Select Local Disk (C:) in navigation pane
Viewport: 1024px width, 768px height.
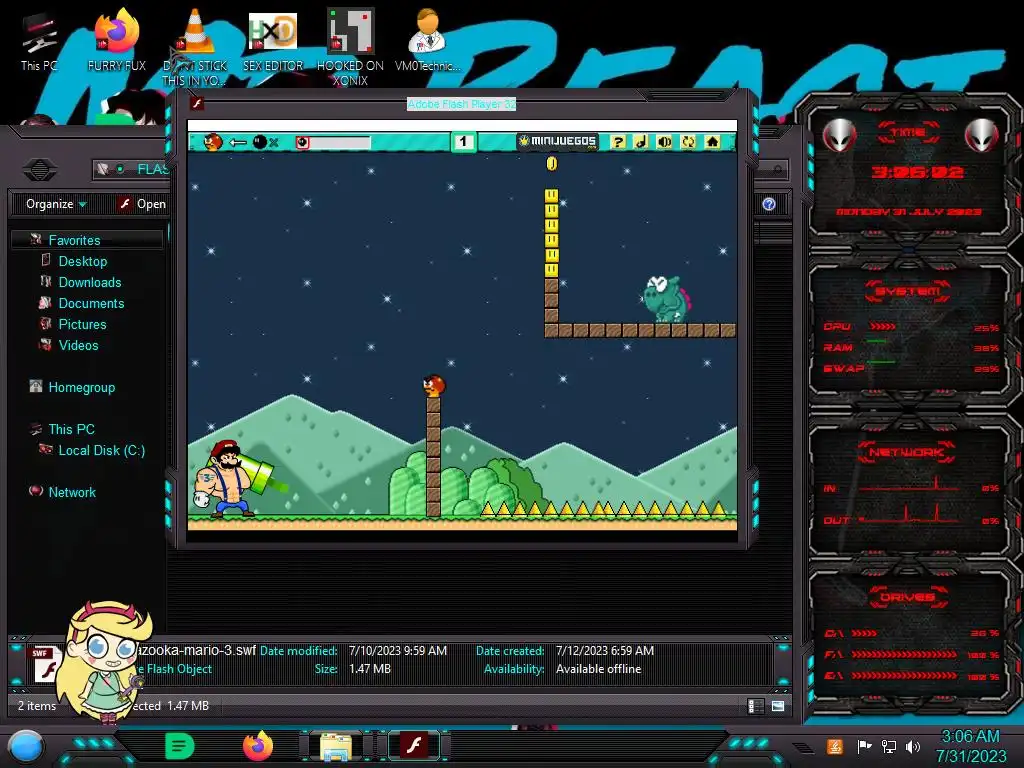coord(101,450)
